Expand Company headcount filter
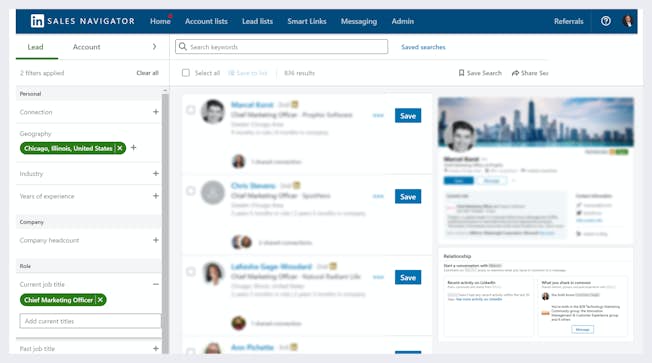The image size is (652, 363). 156,240
